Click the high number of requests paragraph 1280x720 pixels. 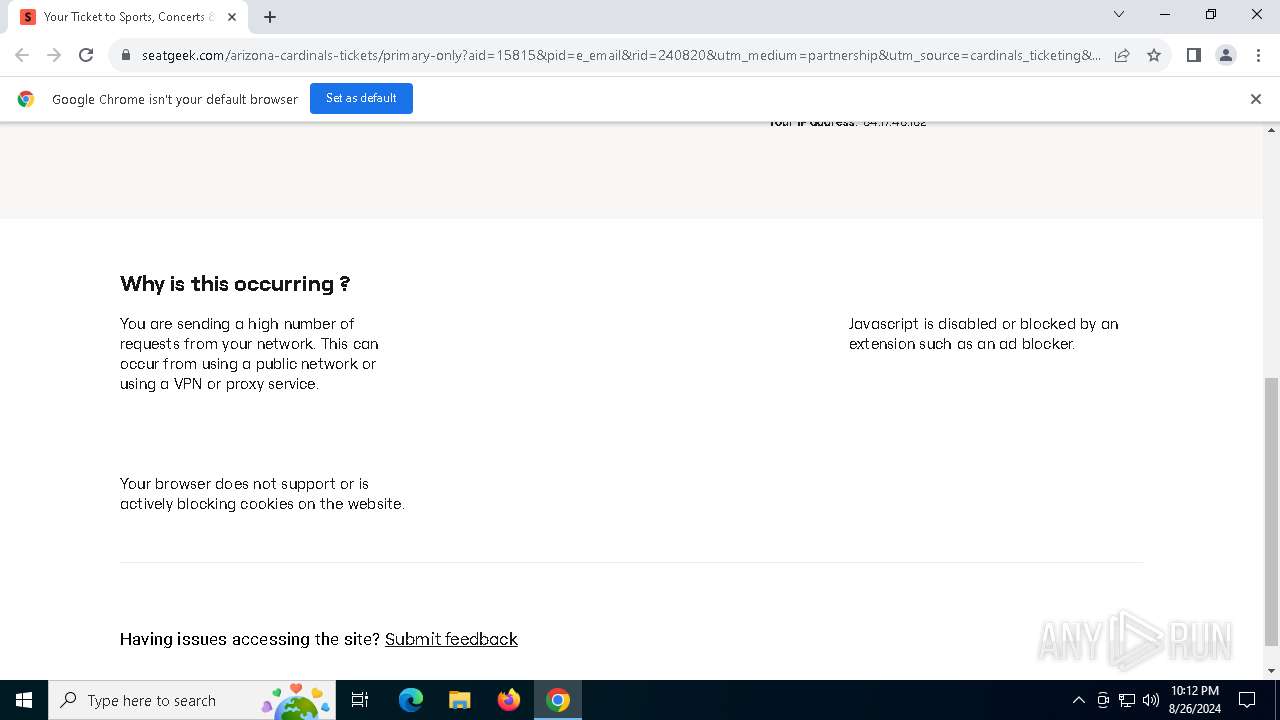click(249, 354)
